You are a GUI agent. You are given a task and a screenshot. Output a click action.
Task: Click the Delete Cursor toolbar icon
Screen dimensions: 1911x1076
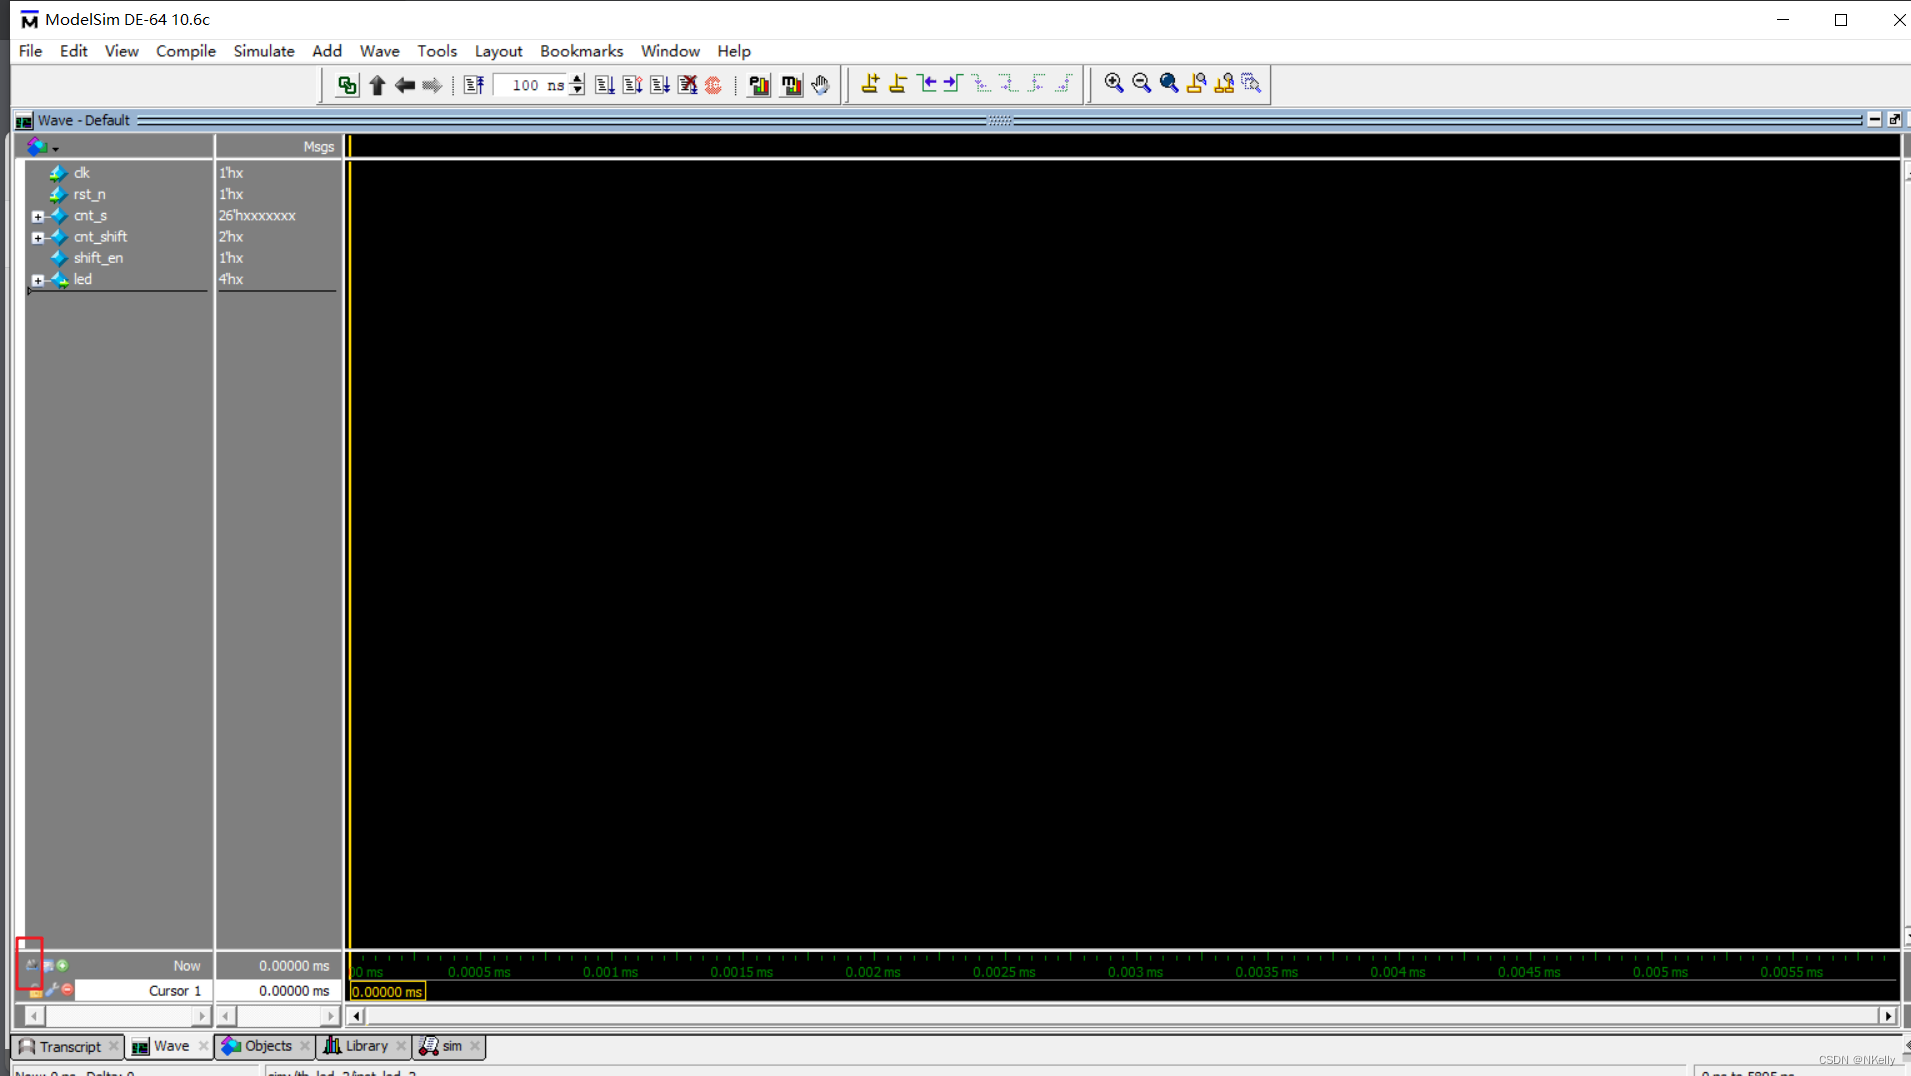point(898,84)
